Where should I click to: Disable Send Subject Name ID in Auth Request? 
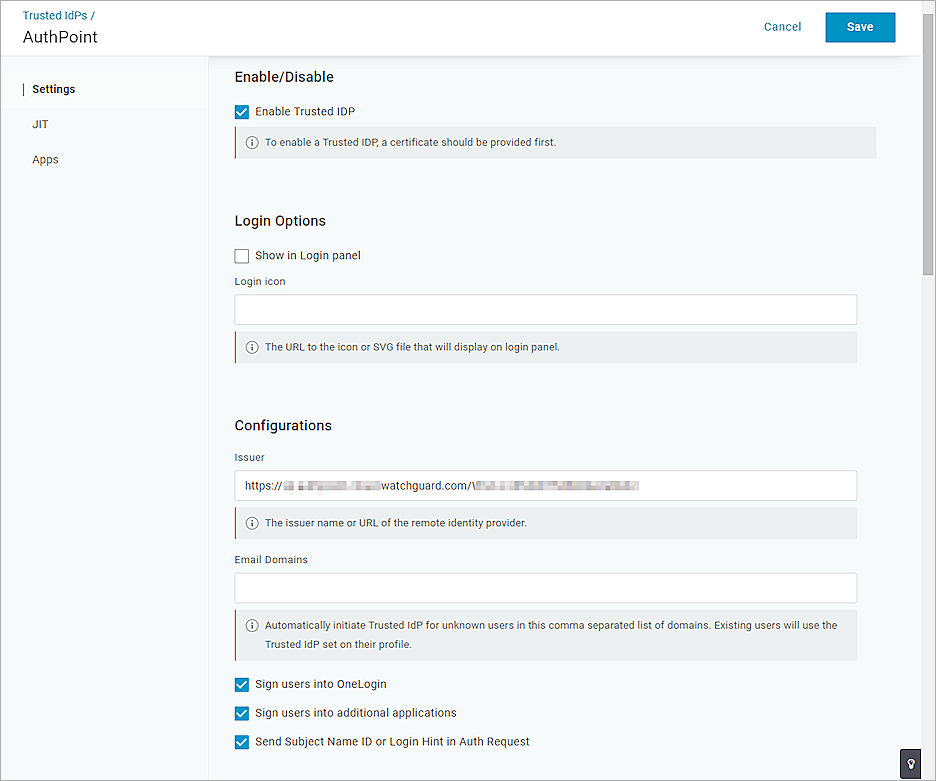point(241,742)
